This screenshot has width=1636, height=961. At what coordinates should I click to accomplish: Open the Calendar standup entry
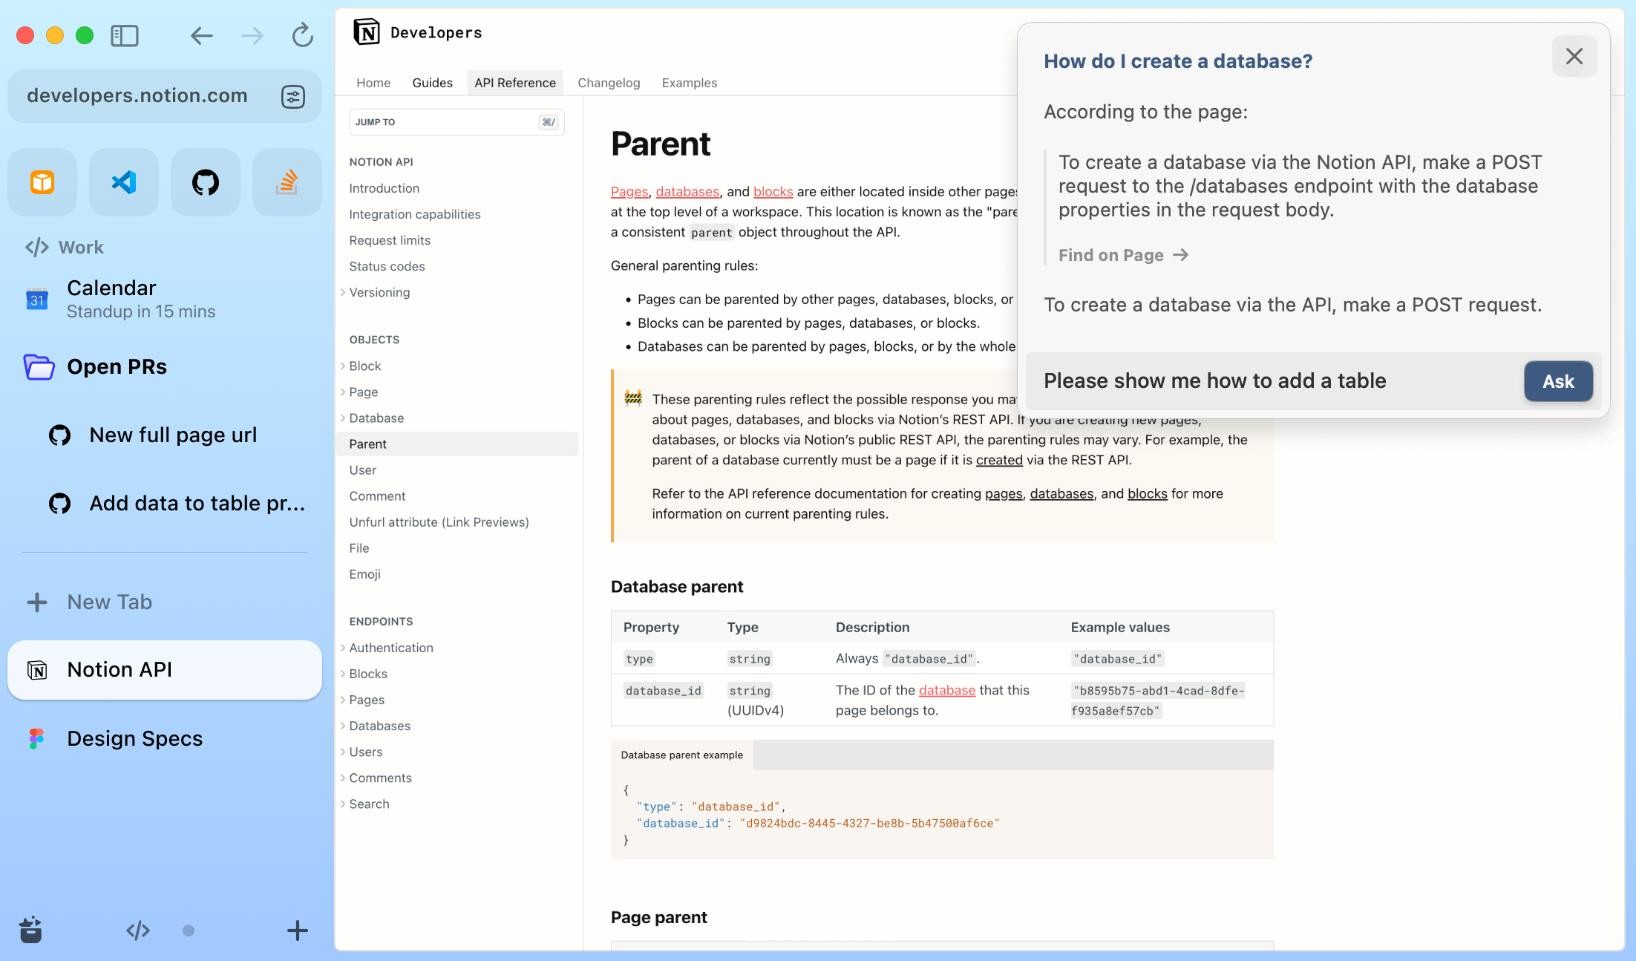click(164, 298)
